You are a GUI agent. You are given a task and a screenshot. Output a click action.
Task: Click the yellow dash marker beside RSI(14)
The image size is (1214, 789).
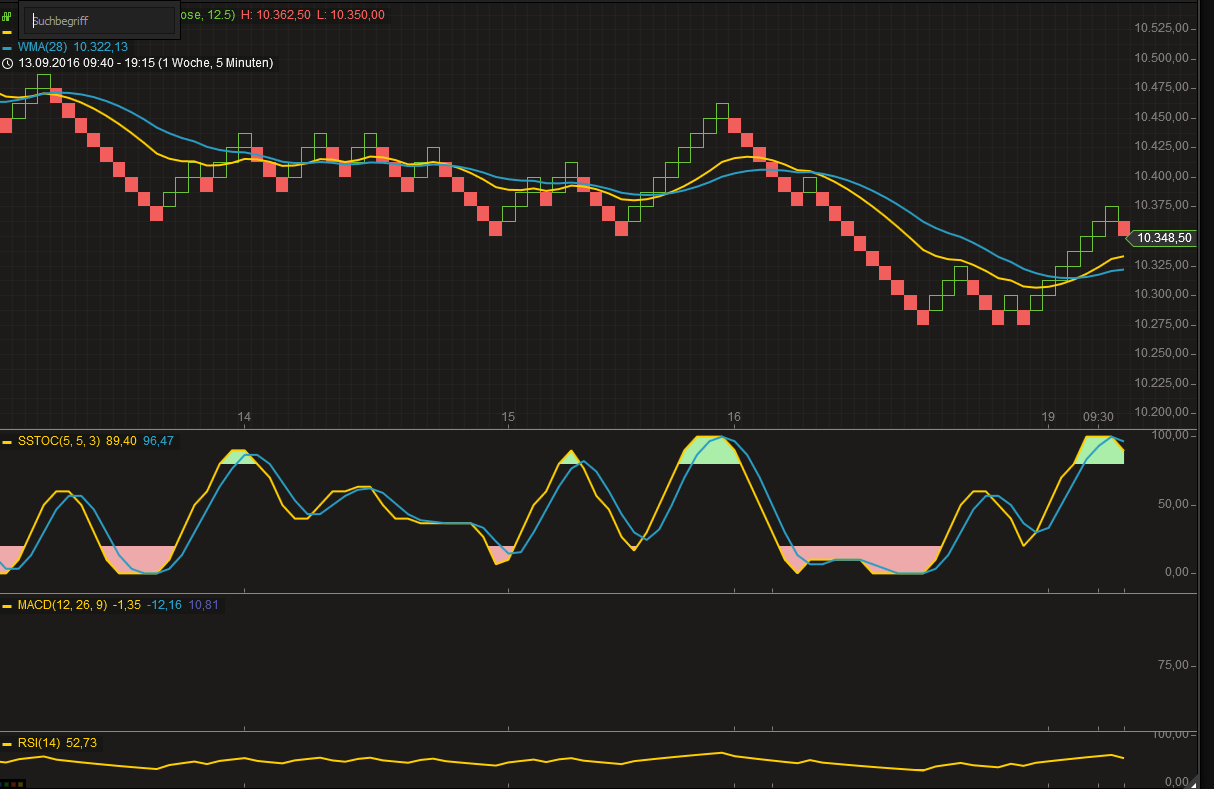[x=6, y=743]
